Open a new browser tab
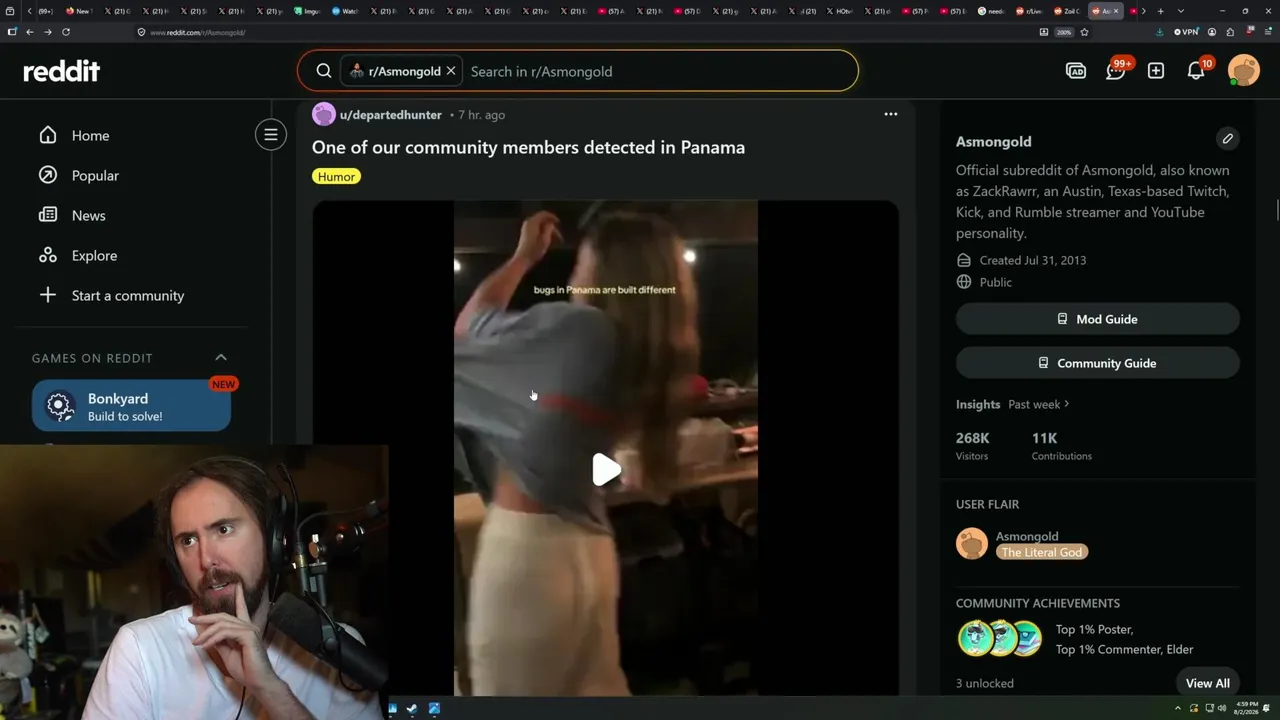The image size is (1280, 720). (x=1160, y=11)
